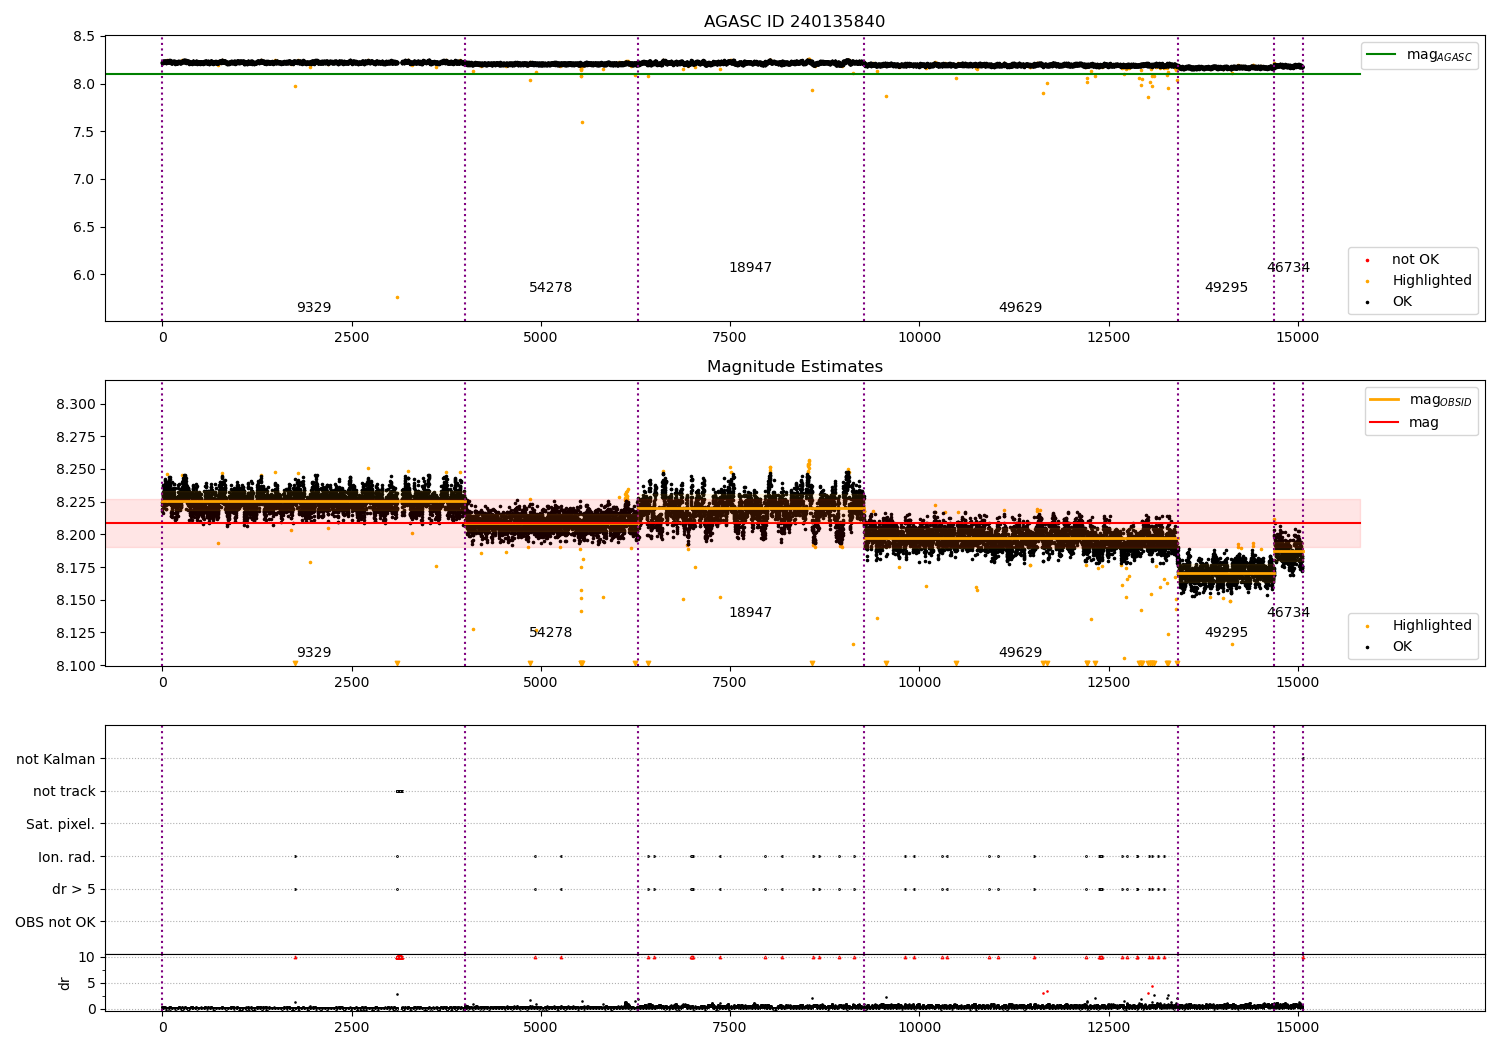Click the title 'AGASC ID 240135840'
This screenshot has width=1500, height=1050.
[794, 22]
